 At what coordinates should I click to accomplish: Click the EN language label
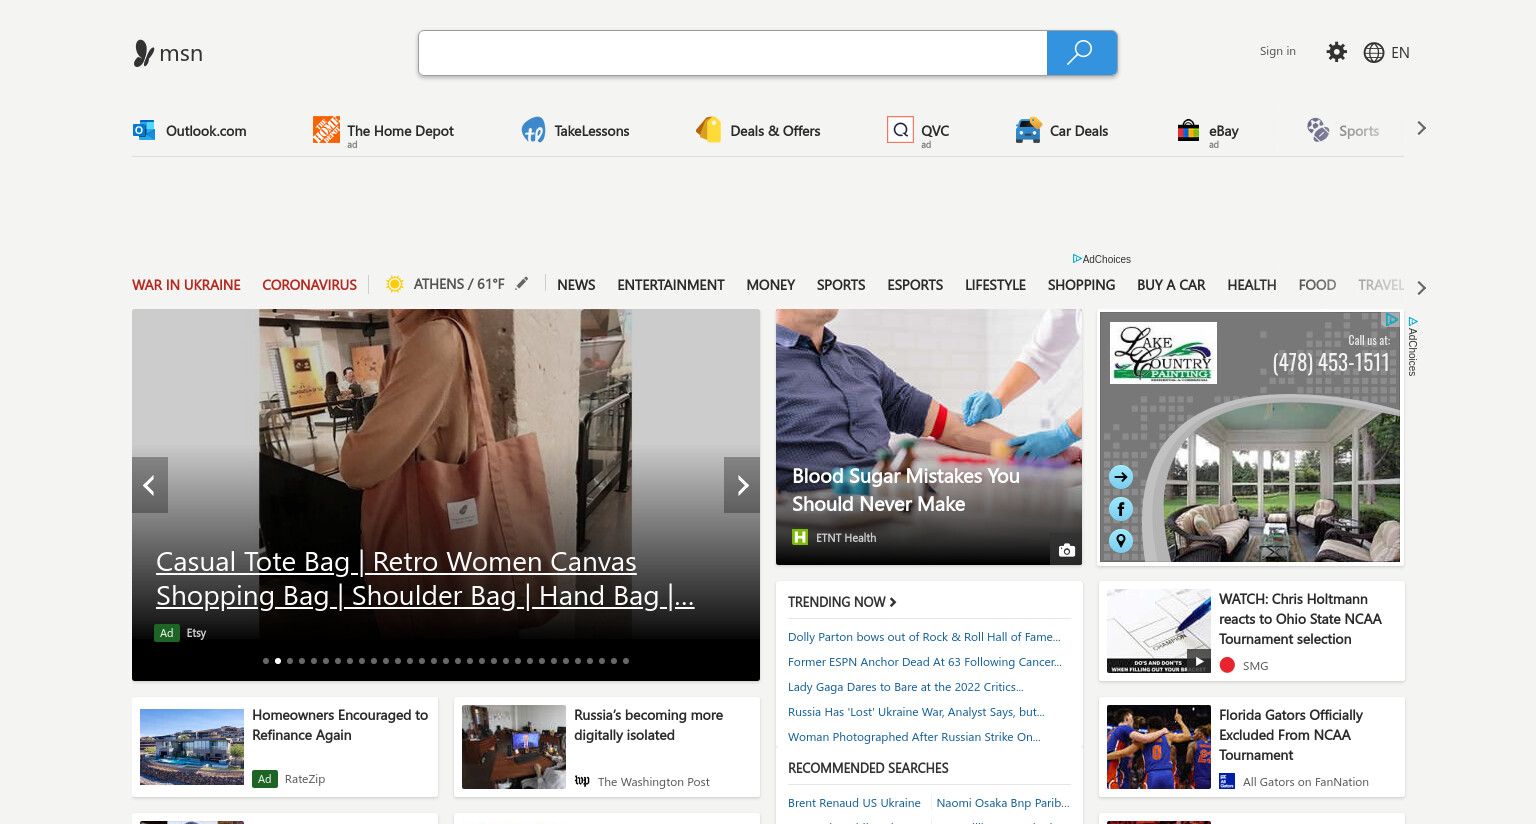click(1400, 53)
